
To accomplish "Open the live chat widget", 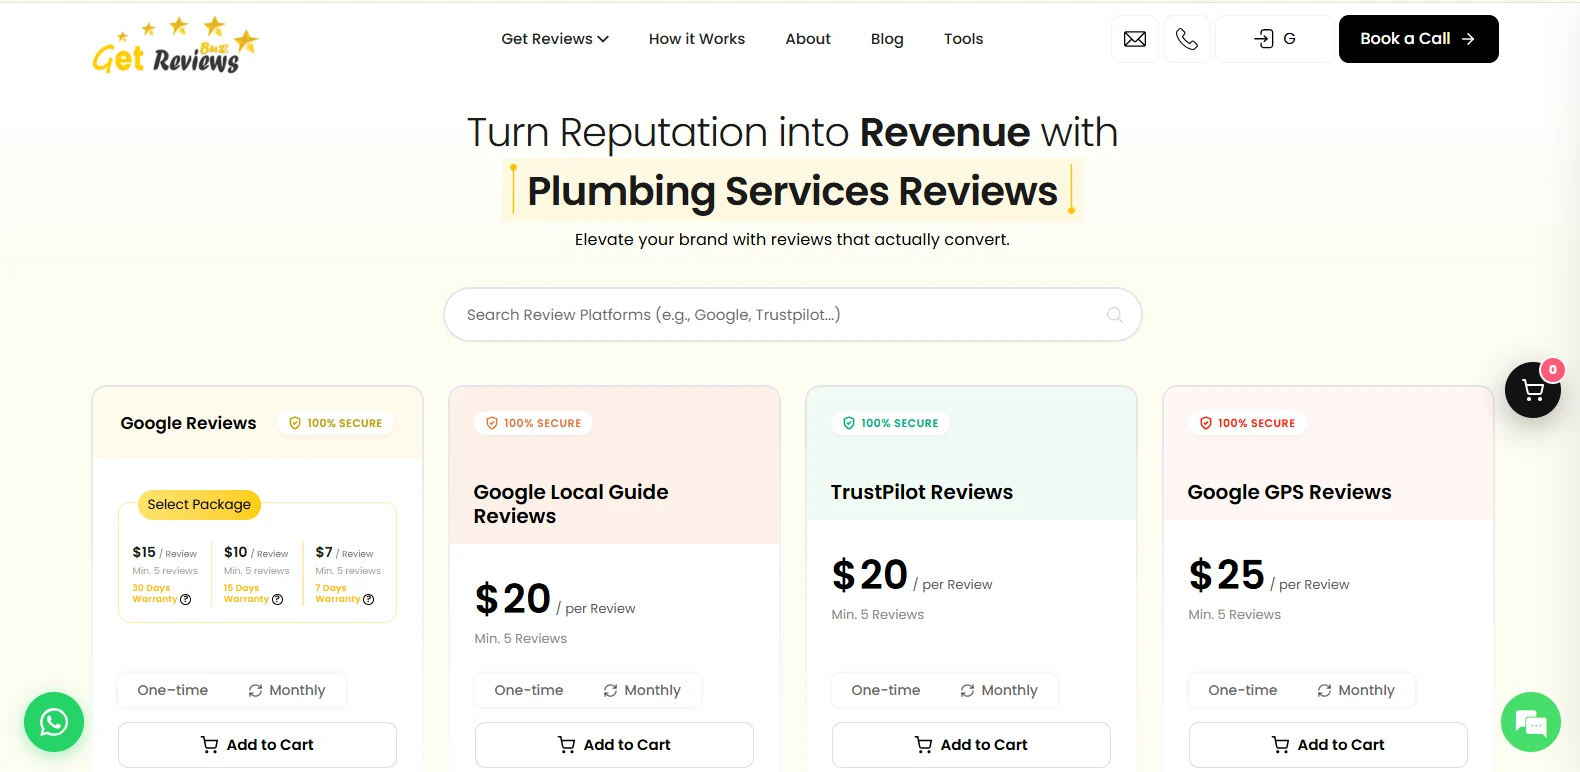I will [1531, 722].
